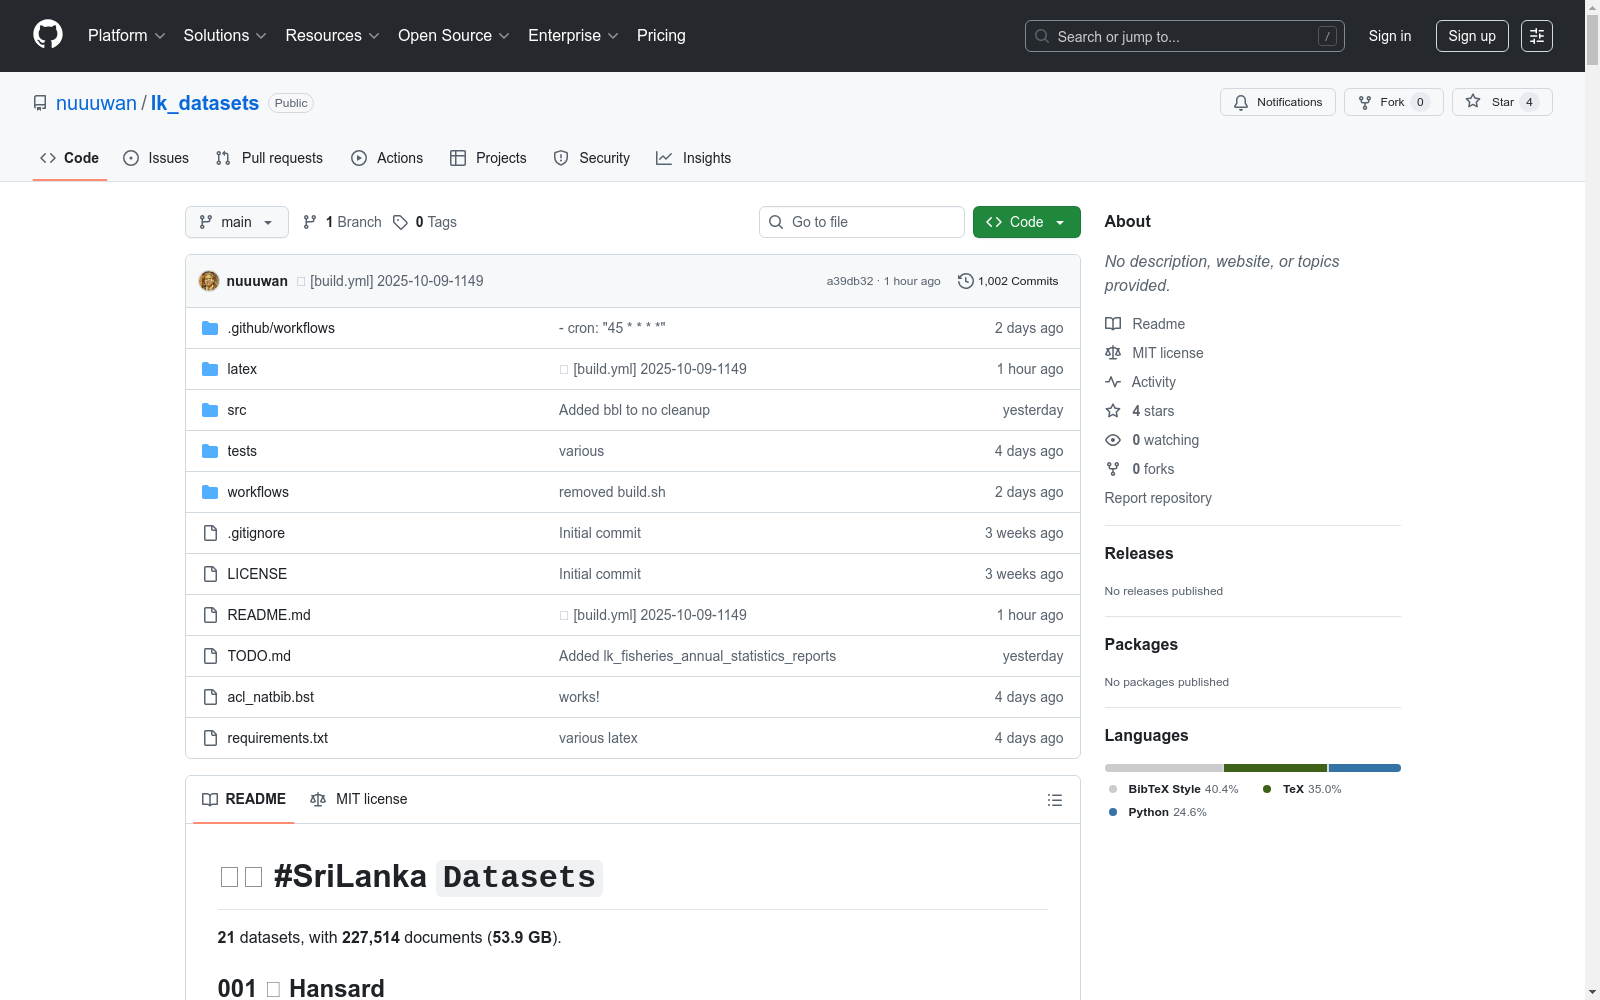This screenshot has height=1000, width=1600.
Task: Click the commit history clock icon
Action: click(965, 281)
